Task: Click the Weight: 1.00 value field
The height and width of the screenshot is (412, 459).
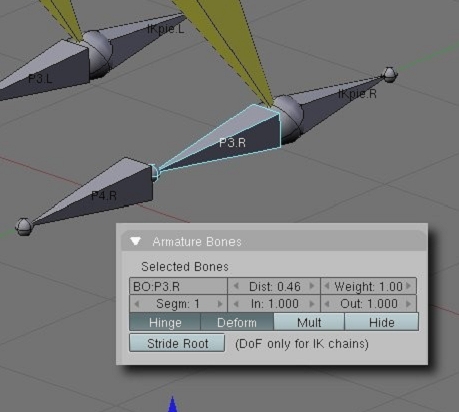Action: pos(368,286)
